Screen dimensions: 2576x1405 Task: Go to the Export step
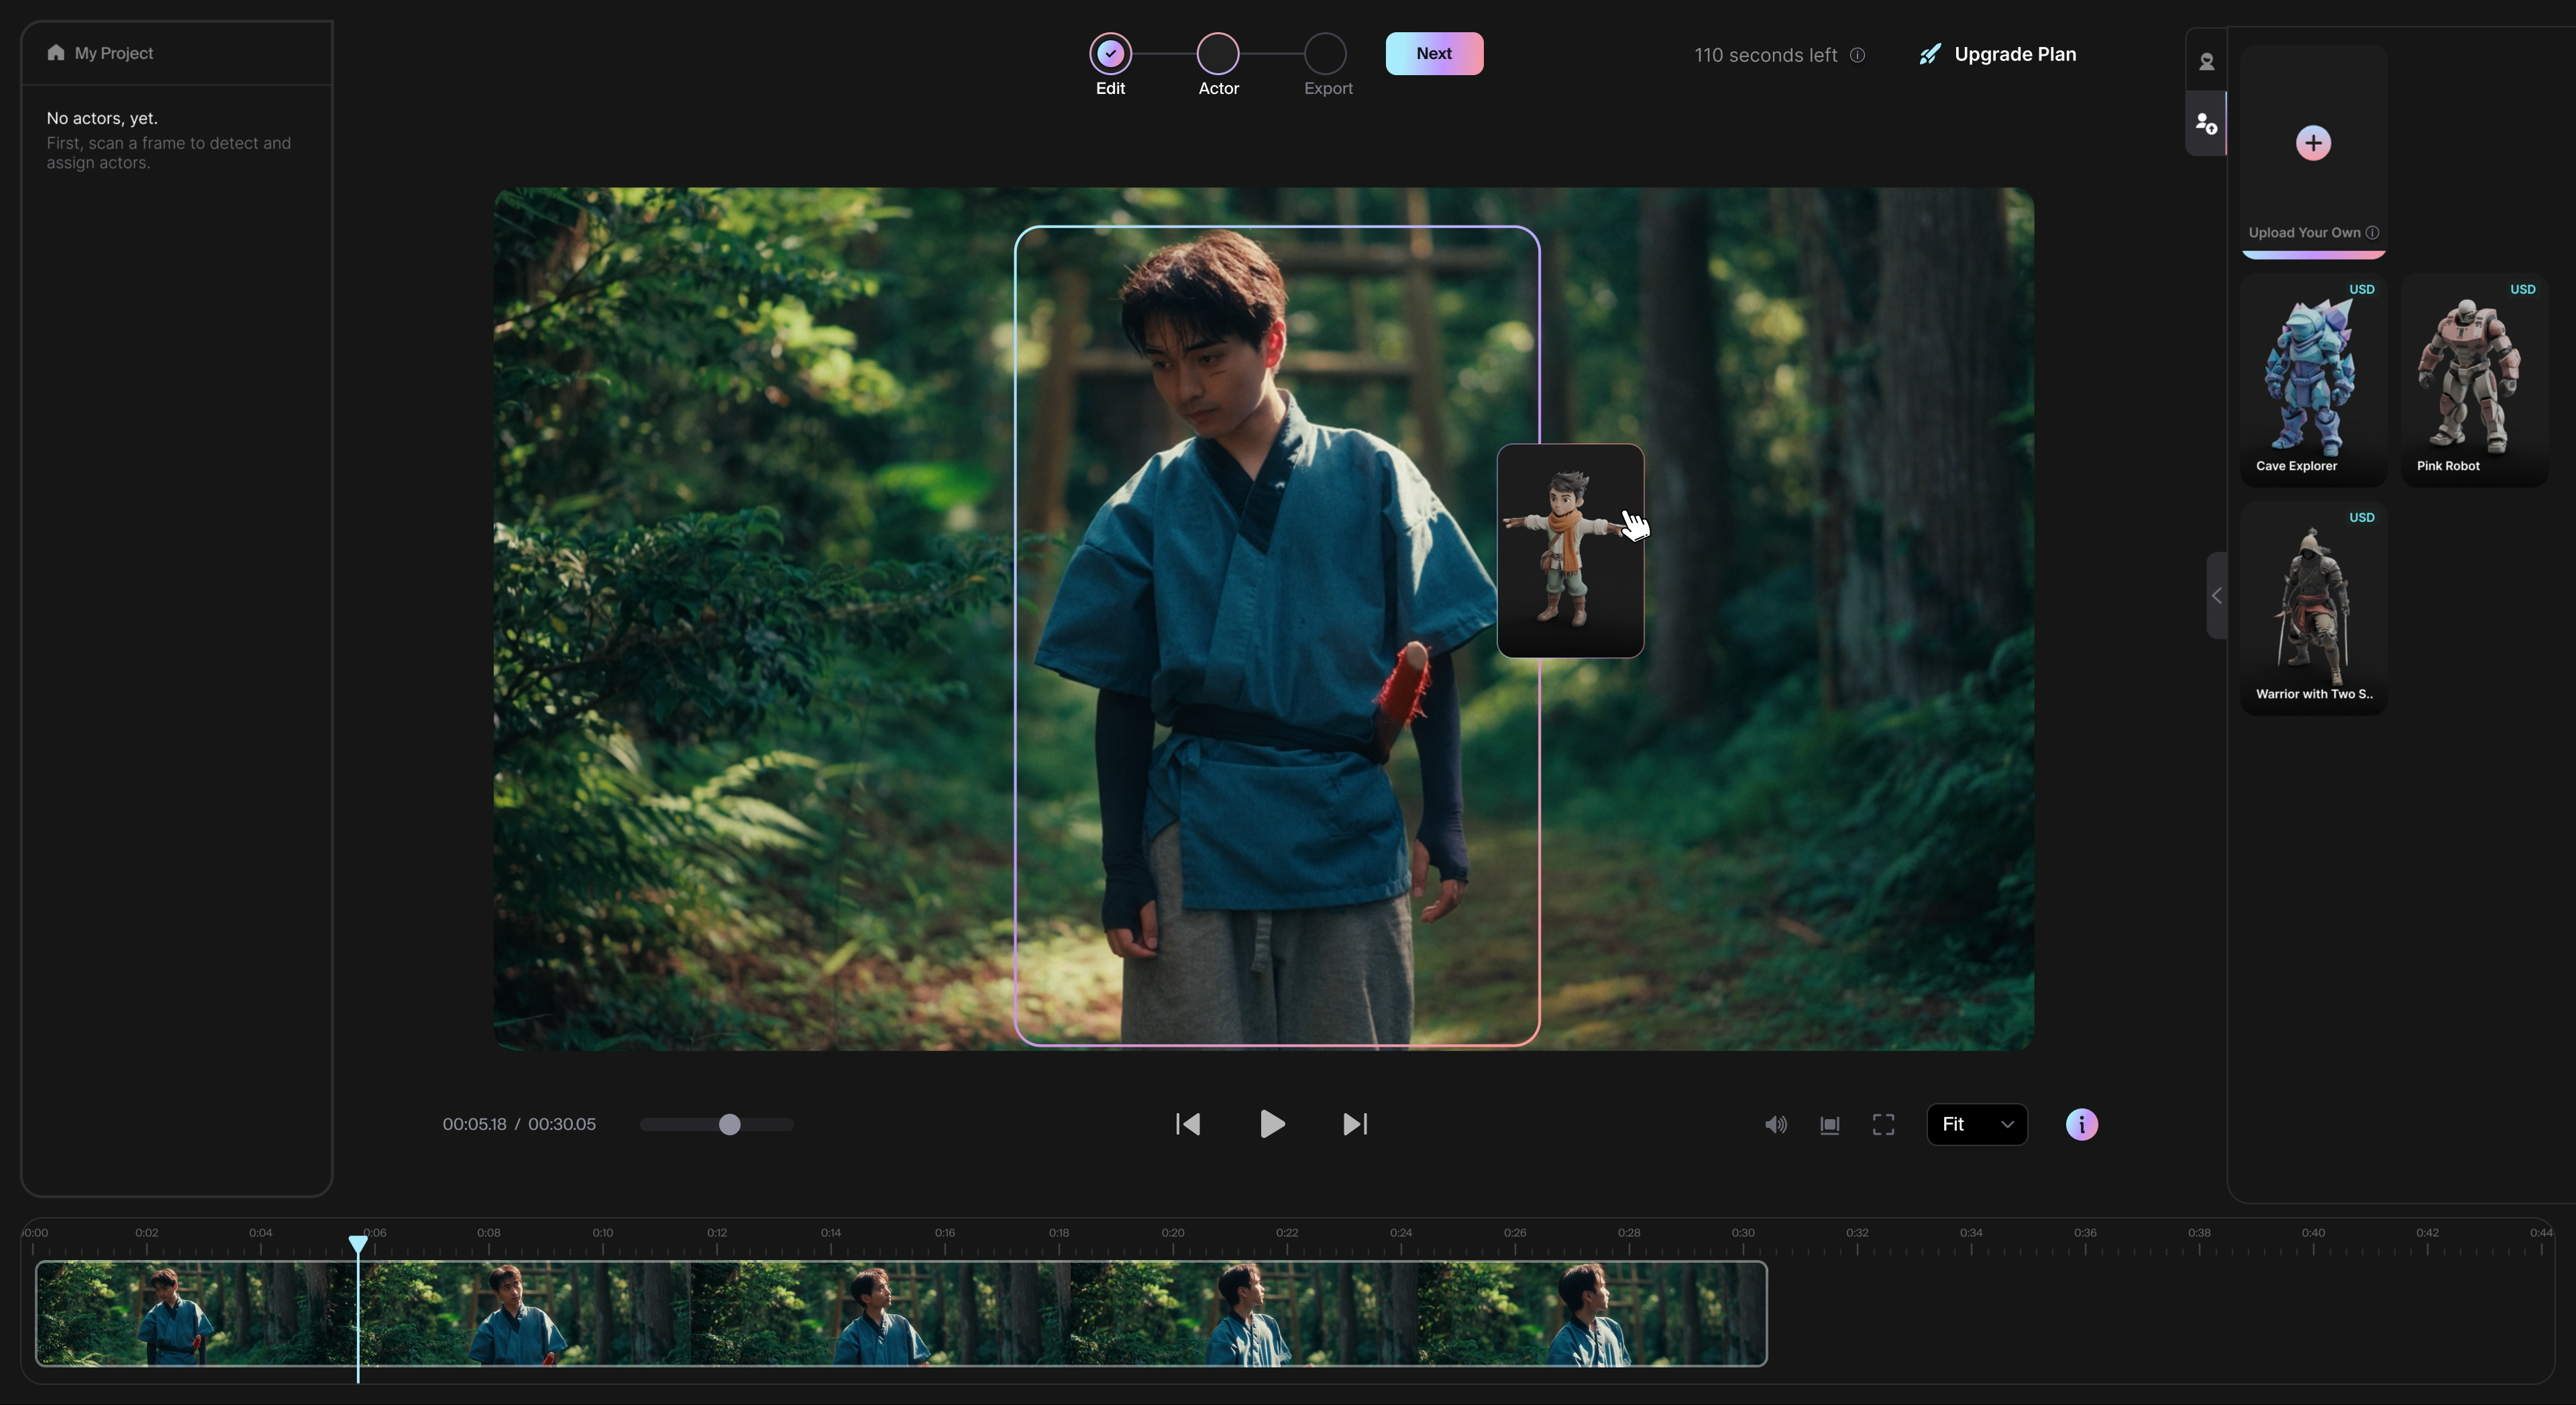click(1325, 54)
